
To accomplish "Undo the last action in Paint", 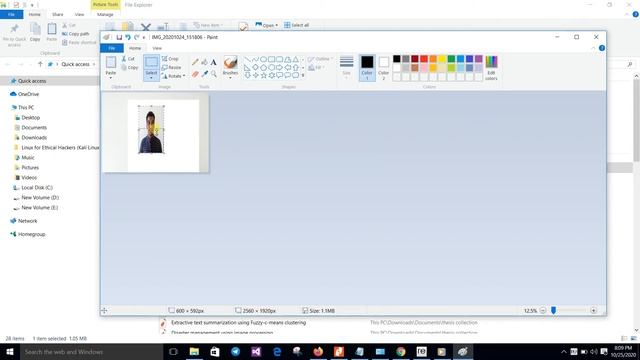I will pos(128,37).
